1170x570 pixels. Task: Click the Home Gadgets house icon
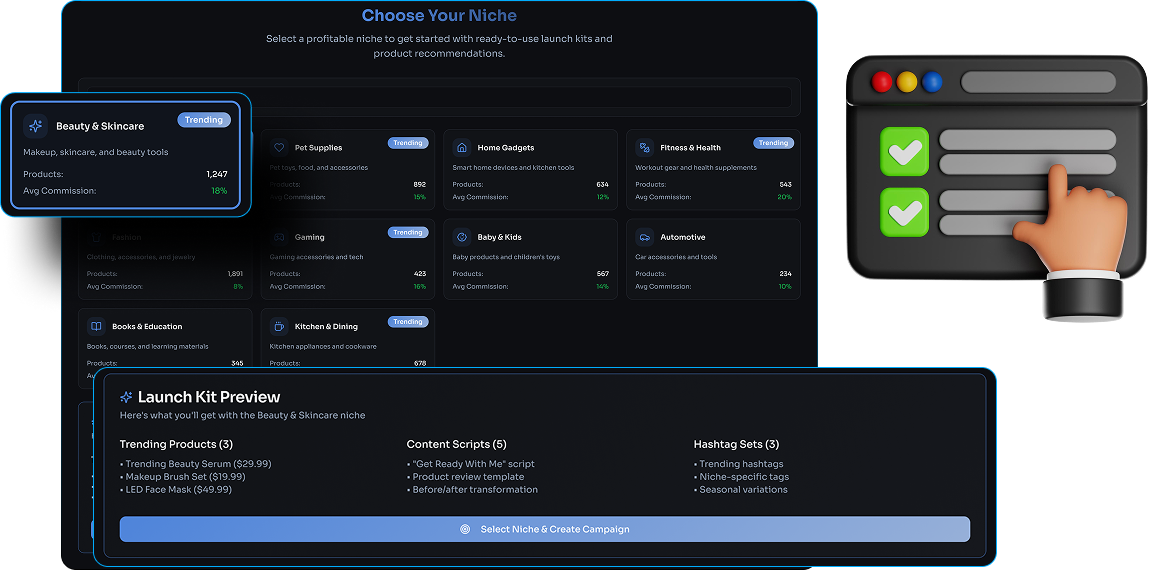(x=461, y=147)
